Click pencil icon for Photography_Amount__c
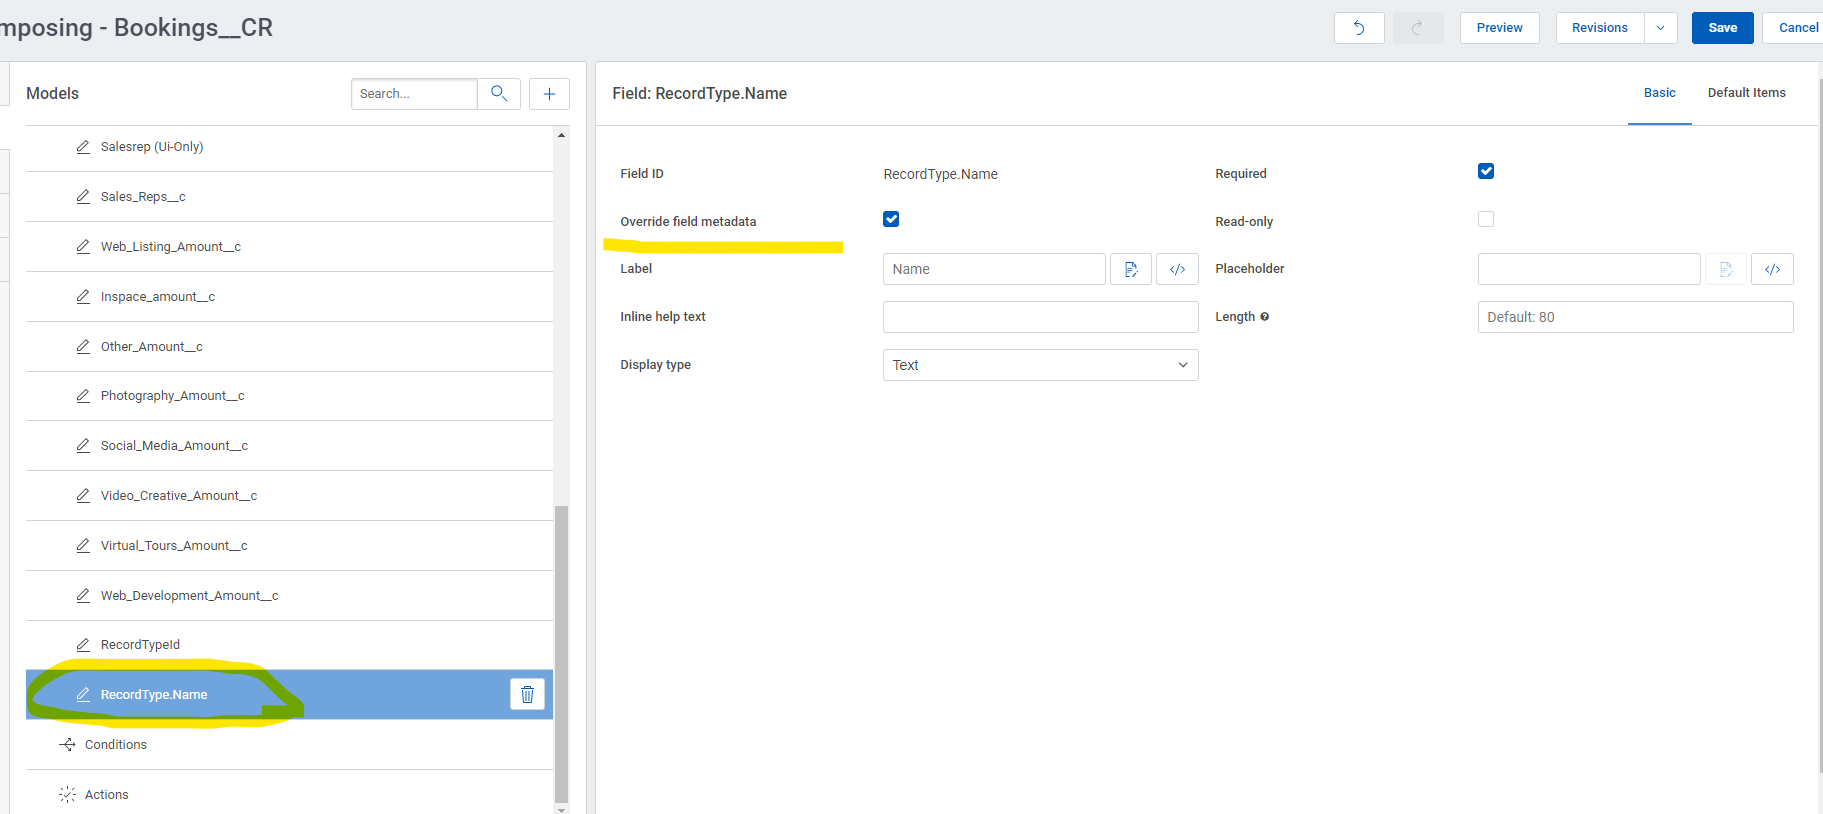This screenshot has height=814, width=1823. [83, 396]
